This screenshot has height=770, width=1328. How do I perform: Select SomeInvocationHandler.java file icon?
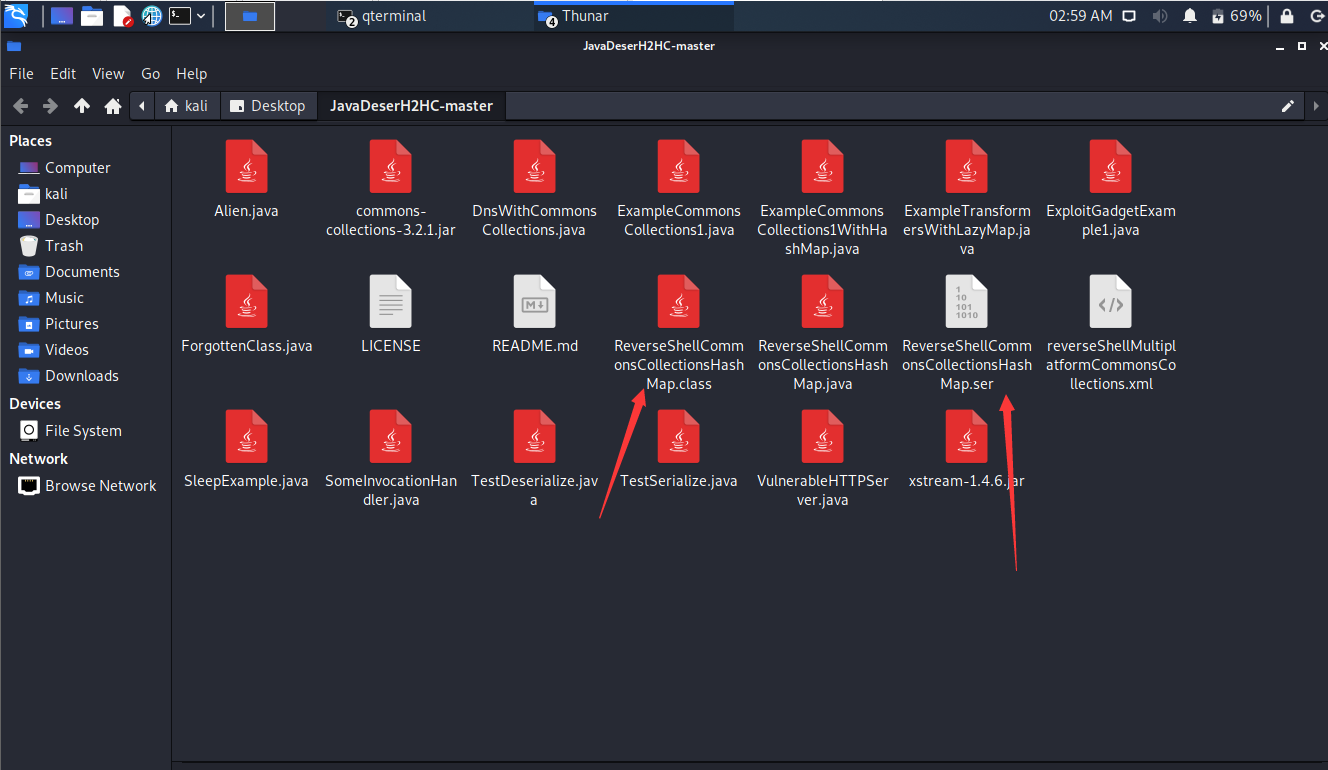(x=390, y=436)
